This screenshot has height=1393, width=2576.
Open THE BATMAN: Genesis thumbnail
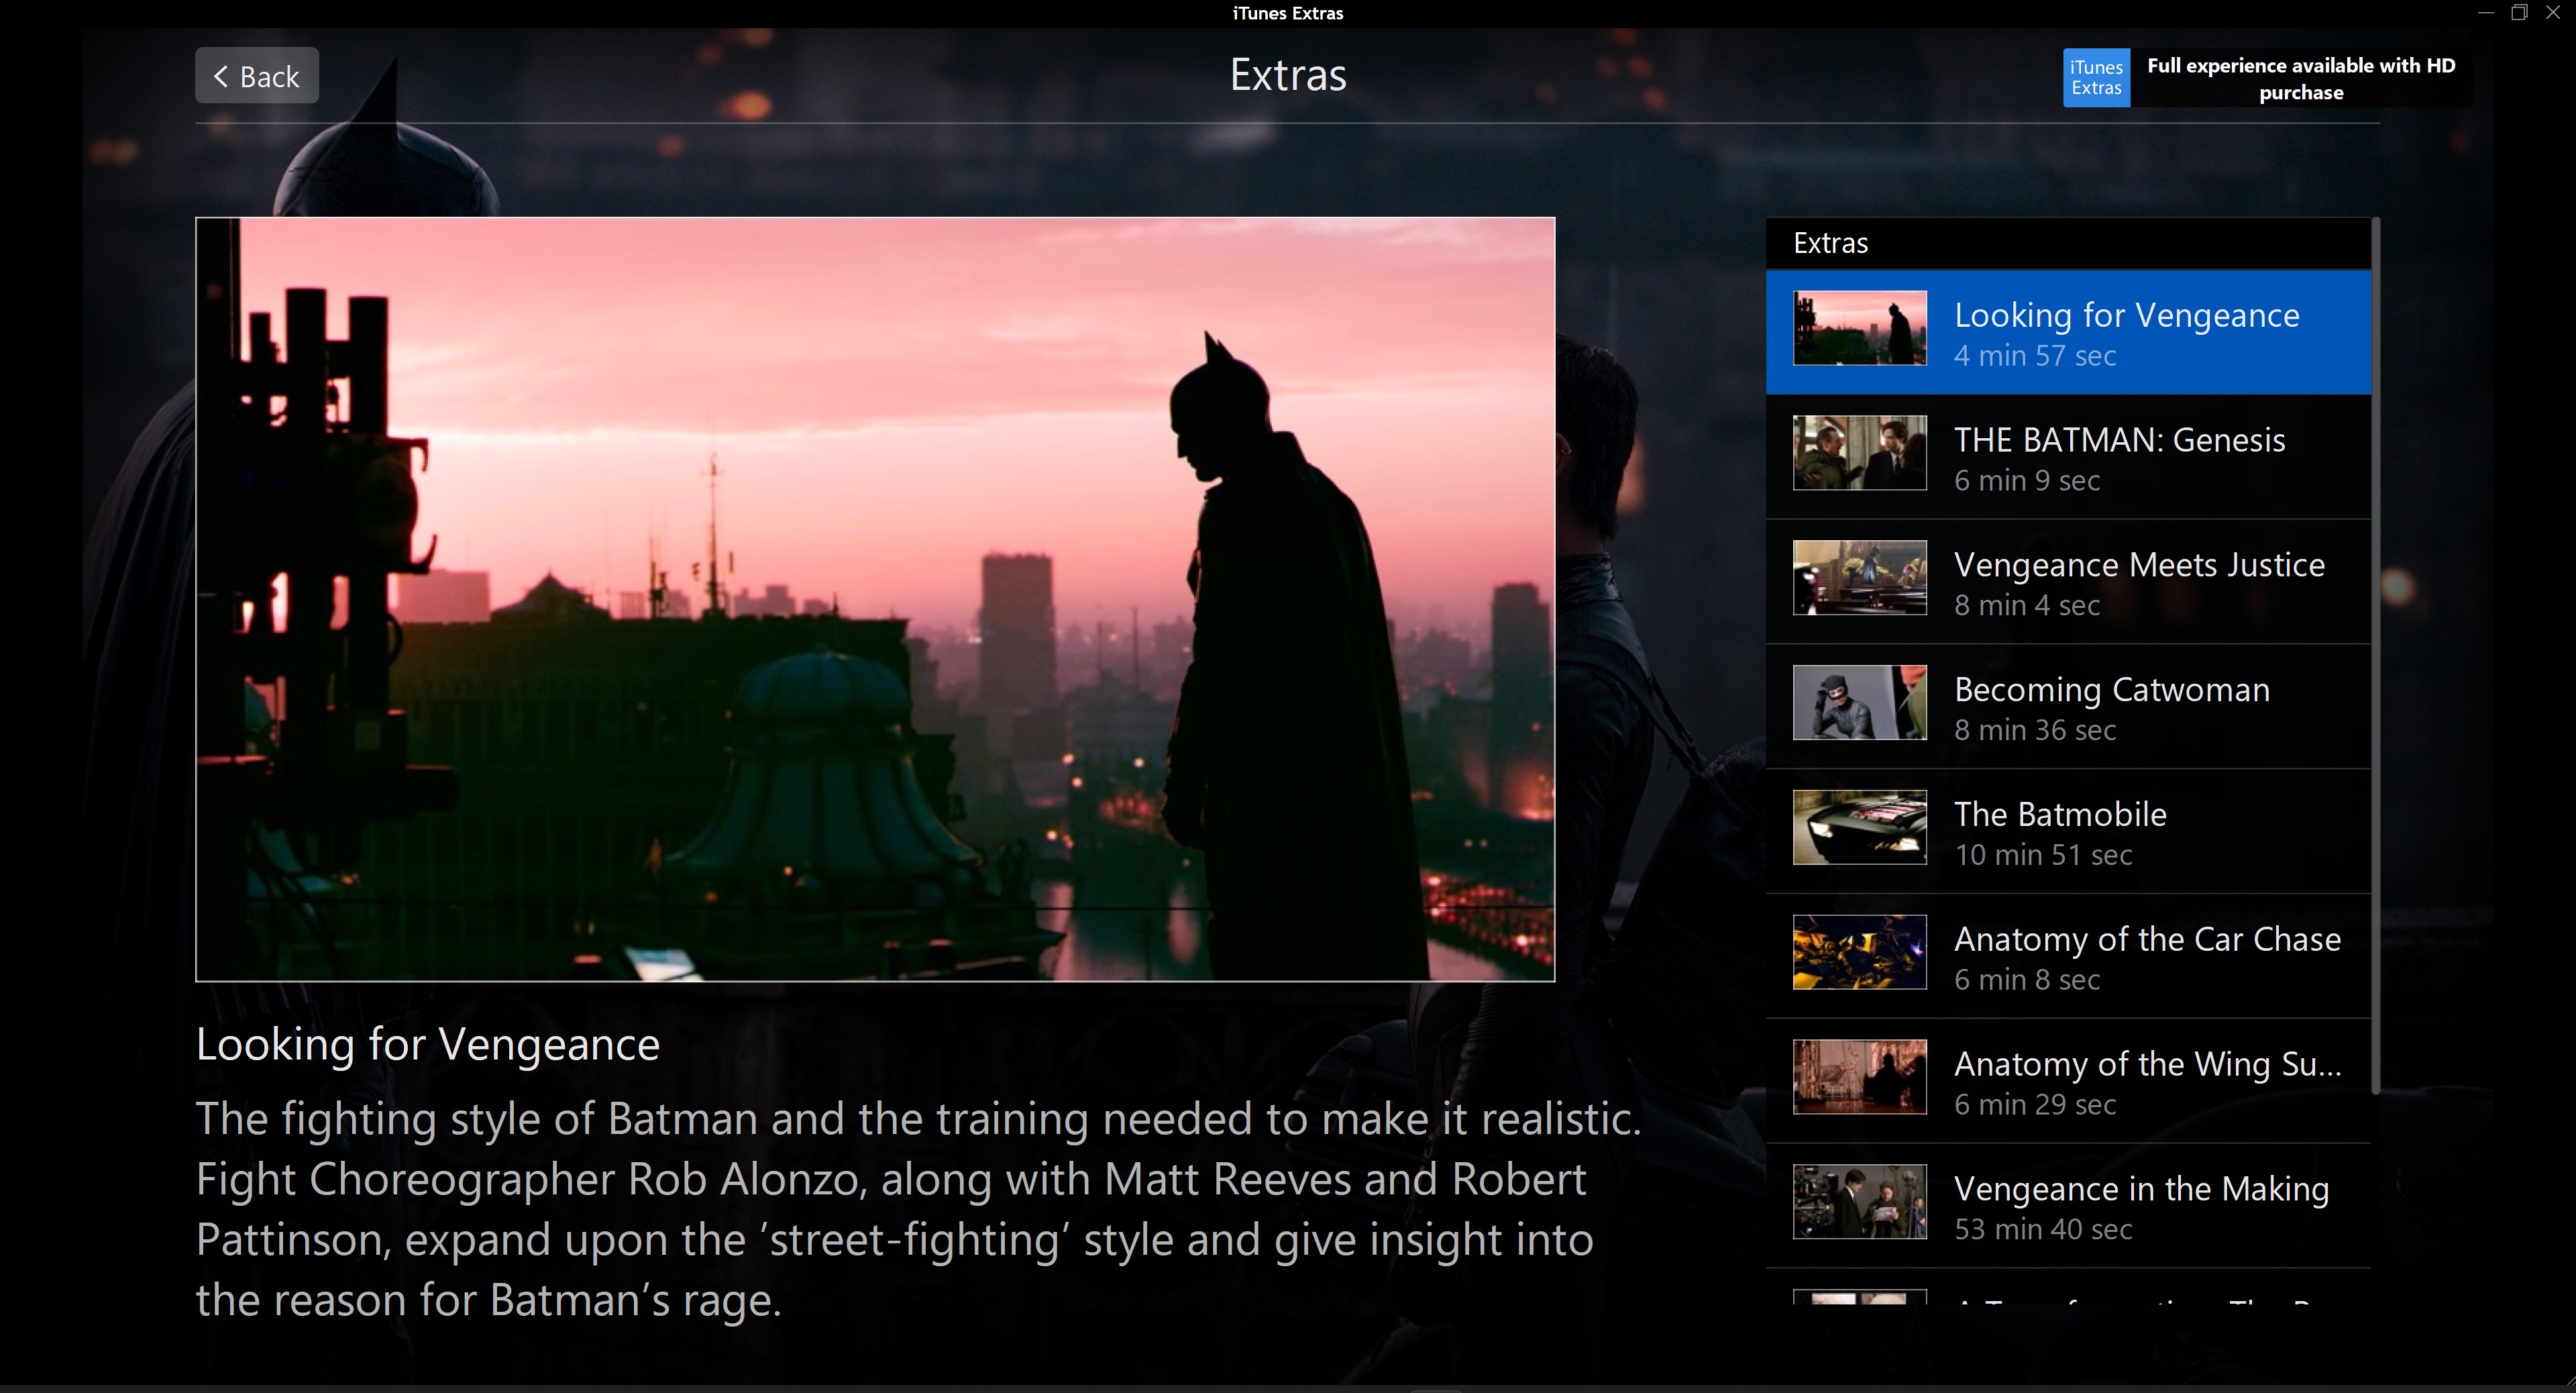1859,453
